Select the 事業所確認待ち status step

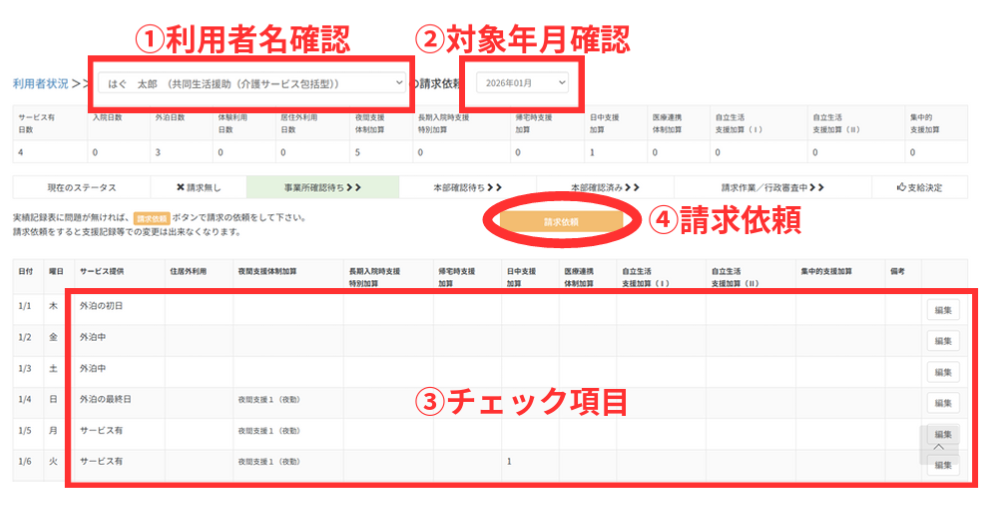click(323, 187)
